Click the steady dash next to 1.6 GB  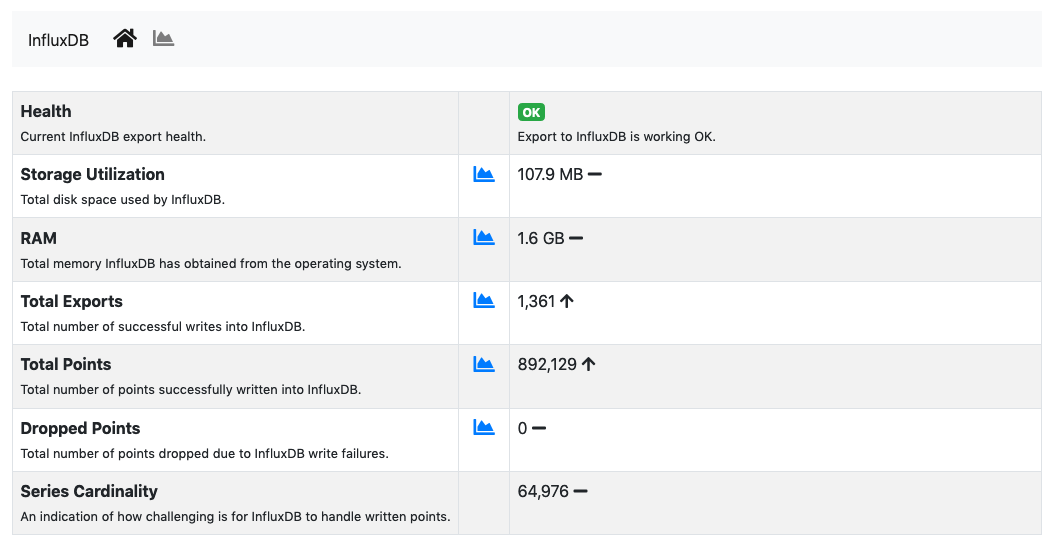pos(576,238)
